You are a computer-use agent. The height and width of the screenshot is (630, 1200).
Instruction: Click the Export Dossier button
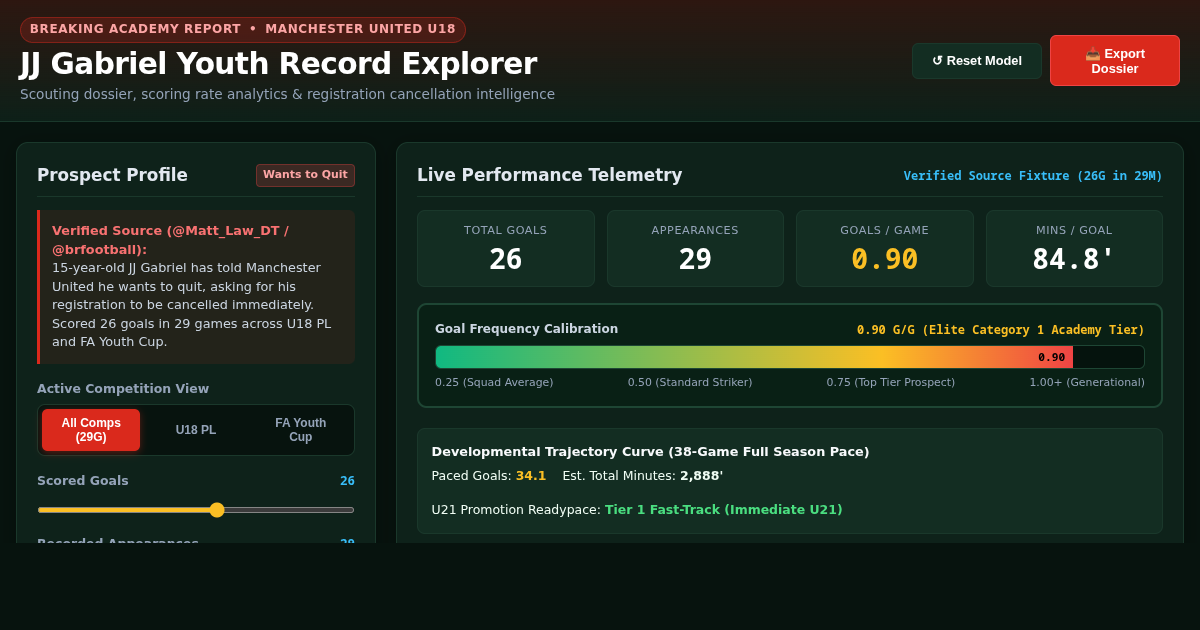click(1115, 61)
